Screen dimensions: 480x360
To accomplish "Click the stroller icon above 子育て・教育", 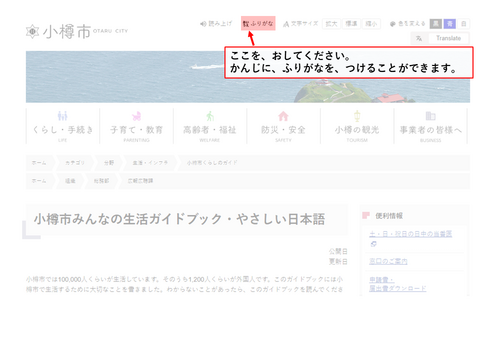I will pyautogui.click(x=136, y=116).
